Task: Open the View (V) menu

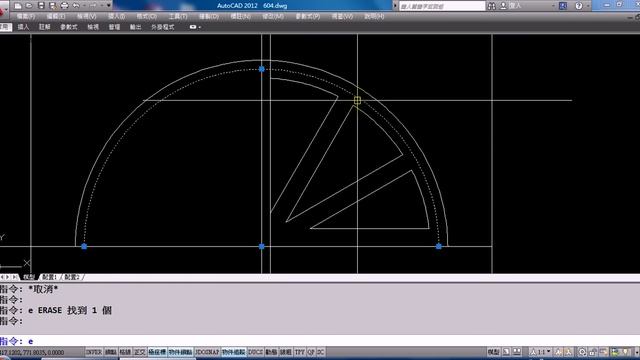Action: pyautogui.click(x=87, y=16)
